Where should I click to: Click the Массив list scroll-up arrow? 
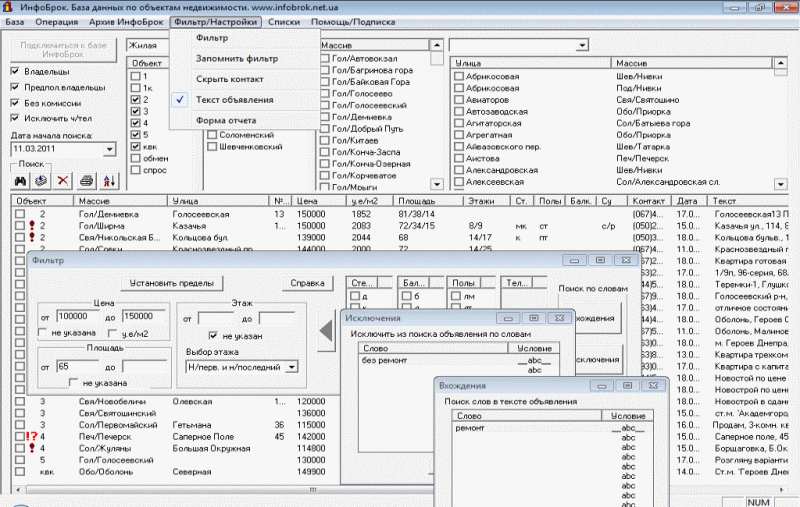pos(437,45)
